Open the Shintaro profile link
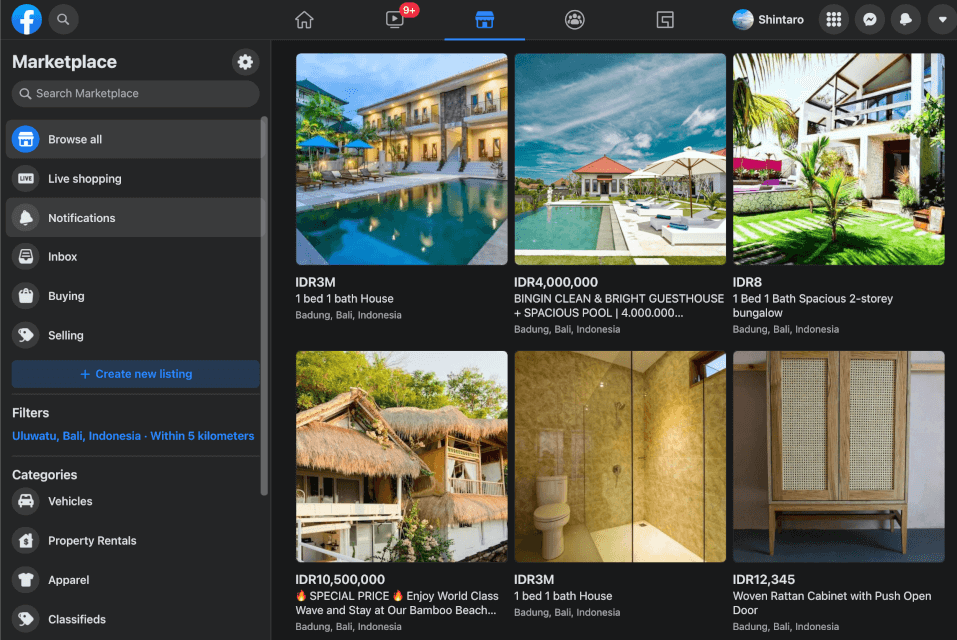The height and width of the screenshot is (640, 957). pyautogui.click(x=768, y=20)
